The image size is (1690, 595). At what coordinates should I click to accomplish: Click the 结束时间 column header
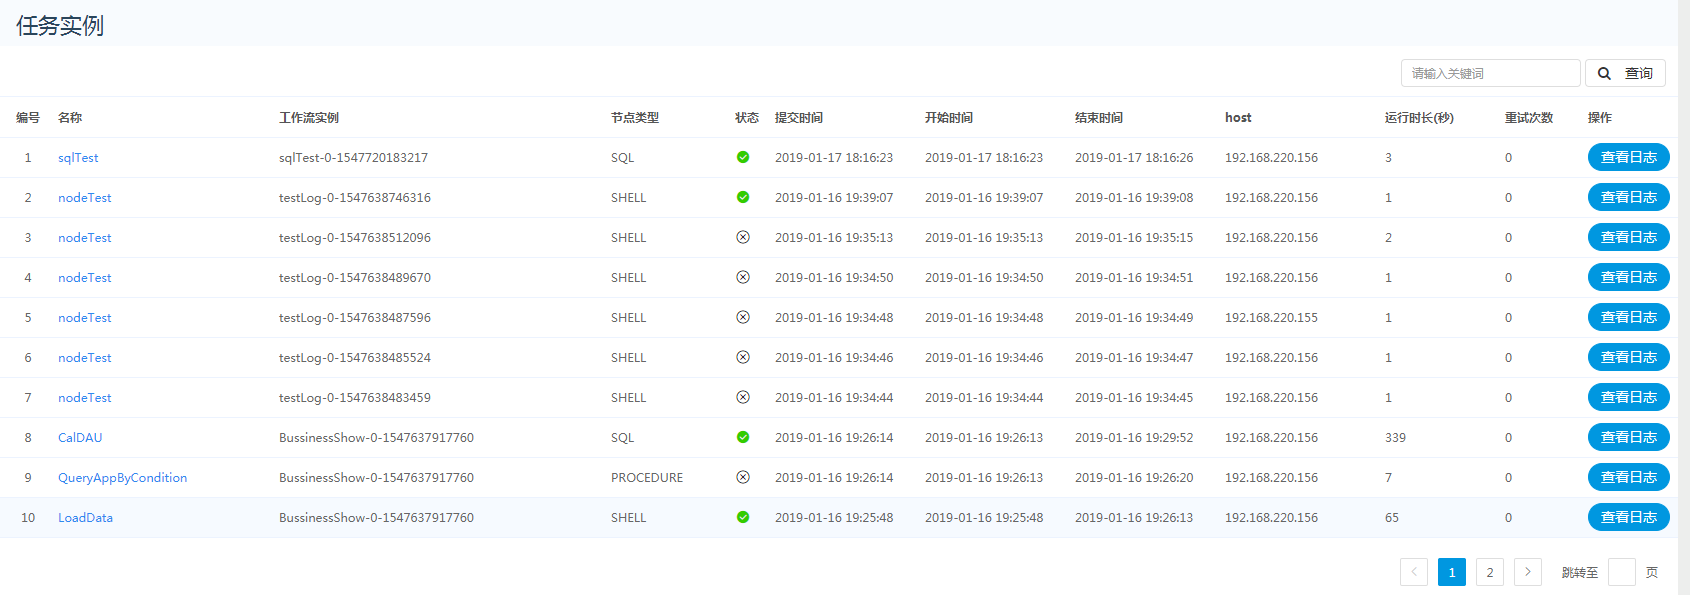coord(1099,118)
